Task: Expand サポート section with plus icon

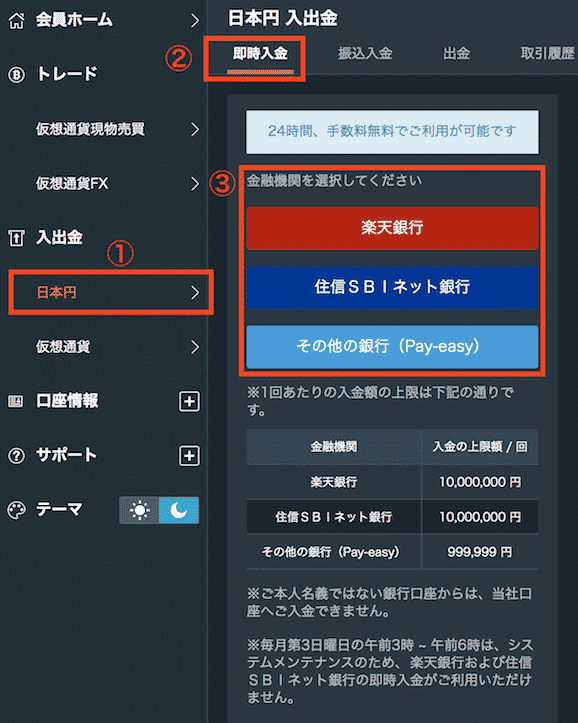Action: click(189, 456)
